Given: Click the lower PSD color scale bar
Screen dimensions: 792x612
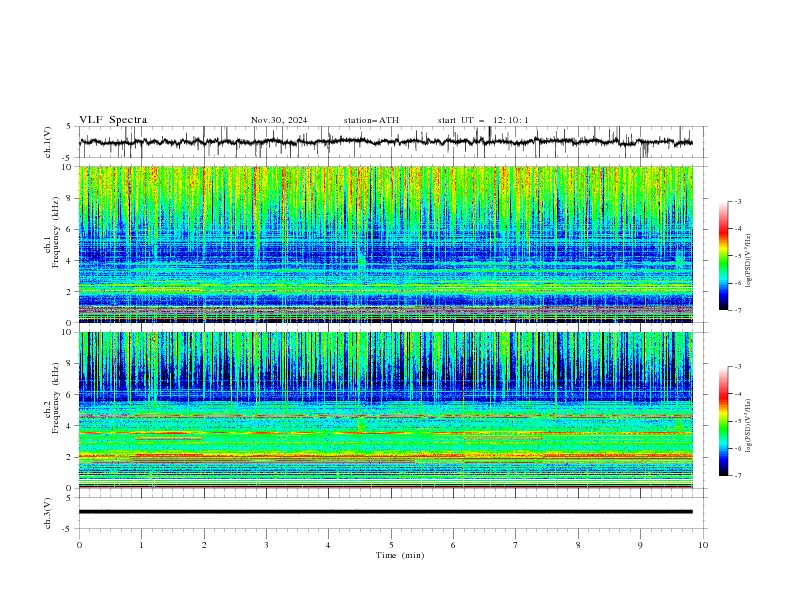Looking at the screenshot, I should (723, 421).
